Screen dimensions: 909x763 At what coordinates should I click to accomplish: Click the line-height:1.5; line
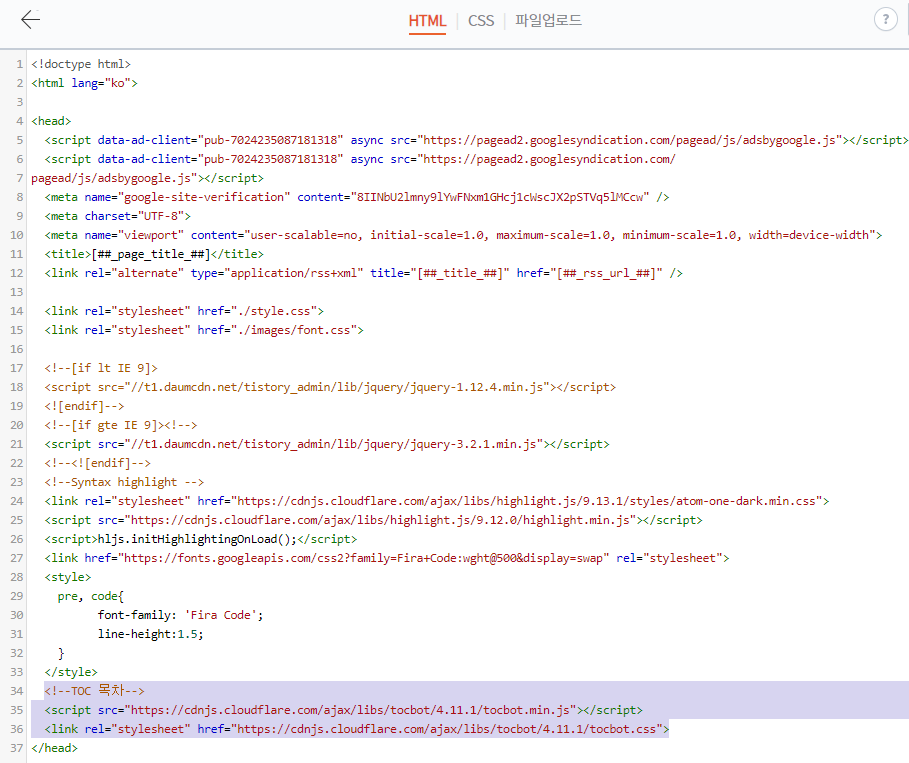[x=151, y=634]
